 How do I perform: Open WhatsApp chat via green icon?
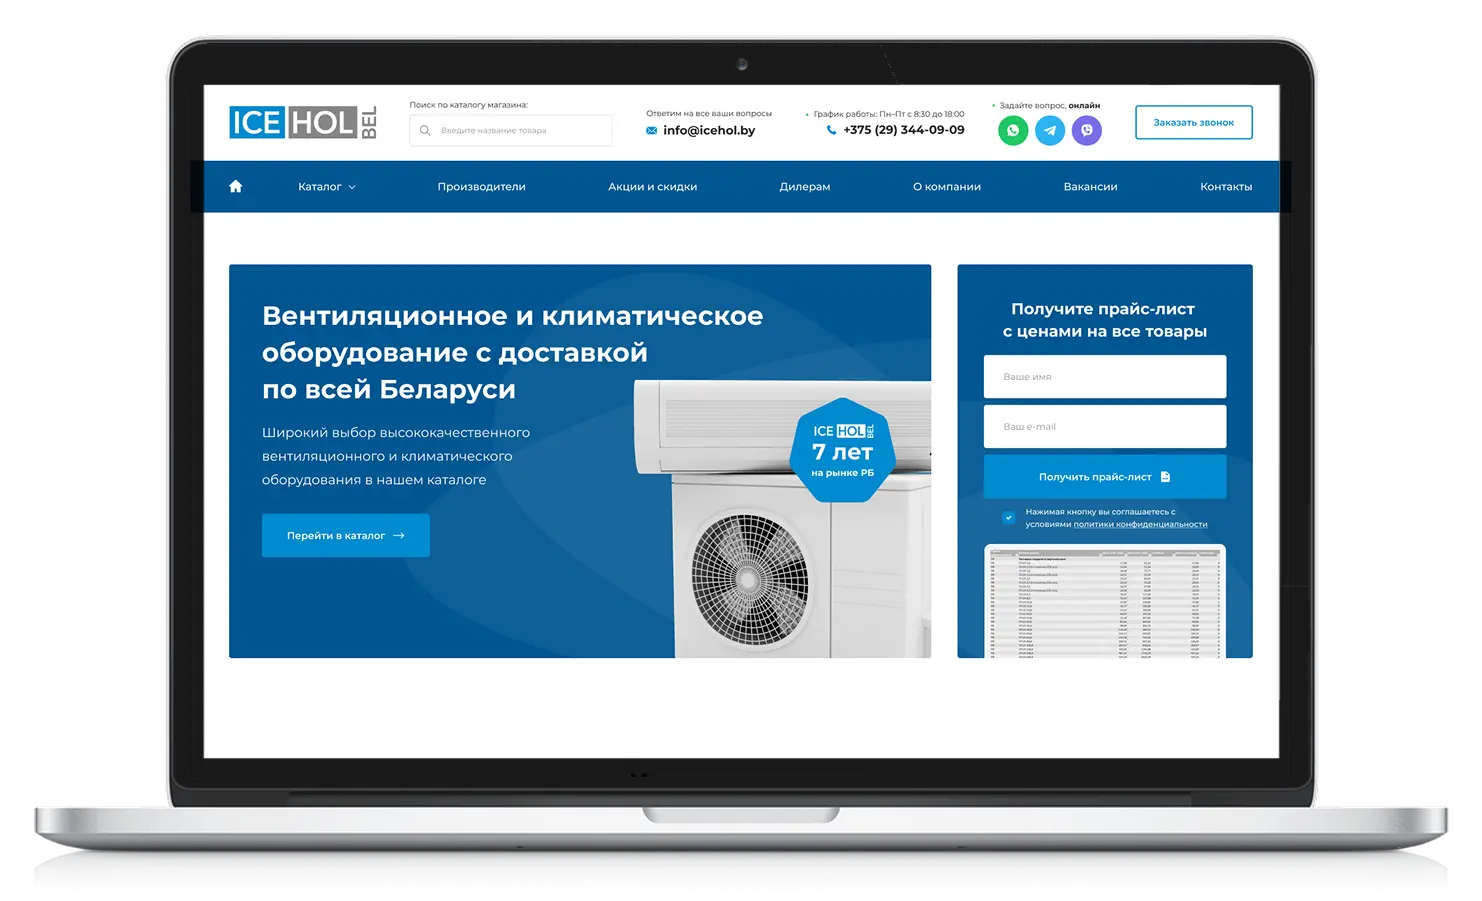(x=1013, y=131)
